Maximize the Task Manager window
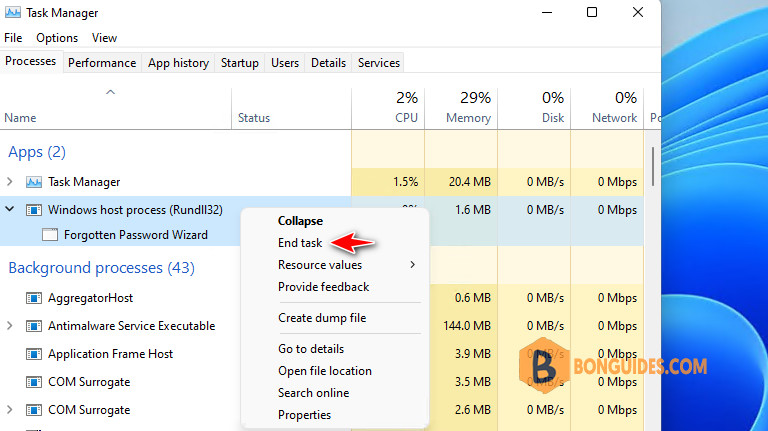The height and width of the screenshot is (431, 768). point(592,12)
